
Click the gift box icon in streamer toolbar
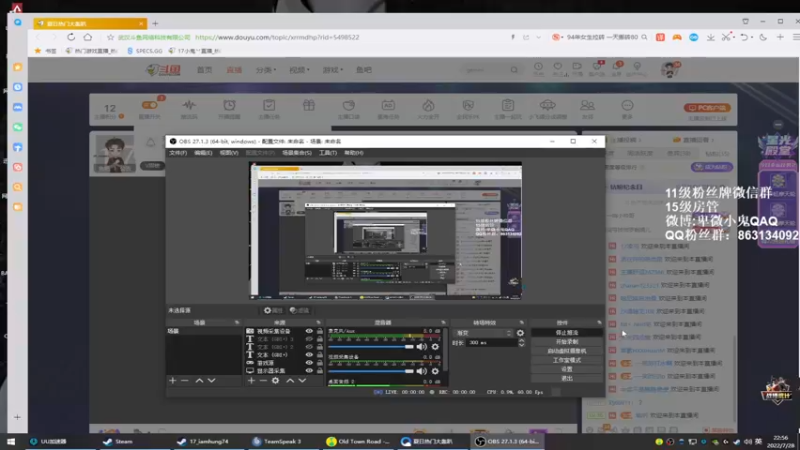point(309,106)
